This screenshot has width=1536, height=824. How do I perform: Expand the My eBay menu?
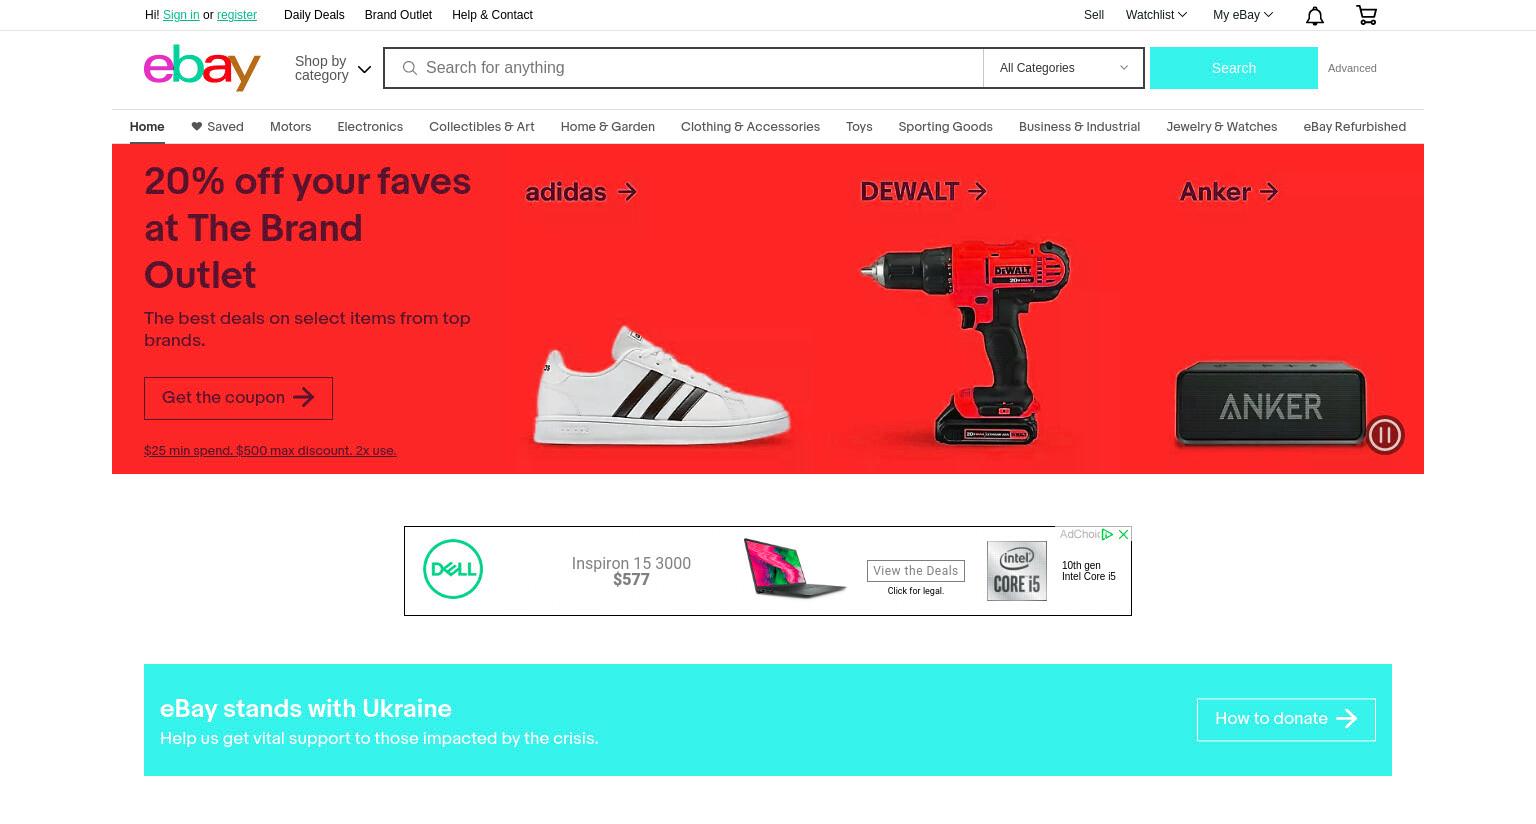point(1243,15)
